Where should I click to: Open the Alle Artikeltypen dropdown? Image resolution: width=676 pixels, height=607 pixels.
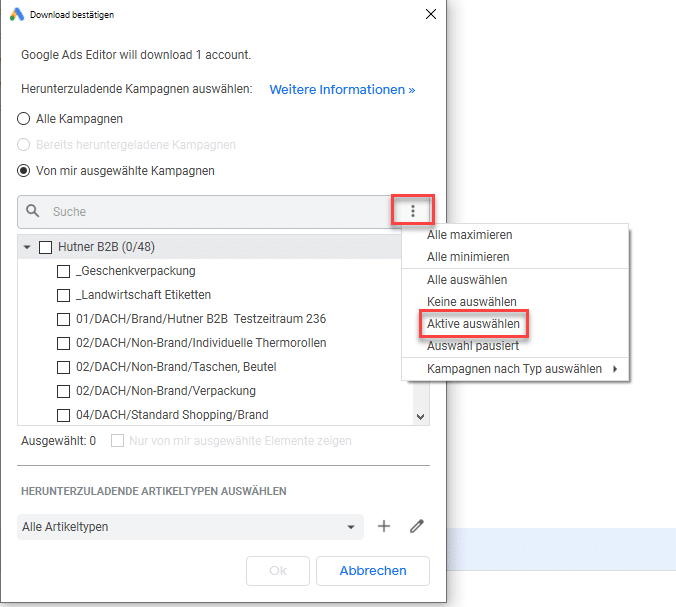(190, 526)
